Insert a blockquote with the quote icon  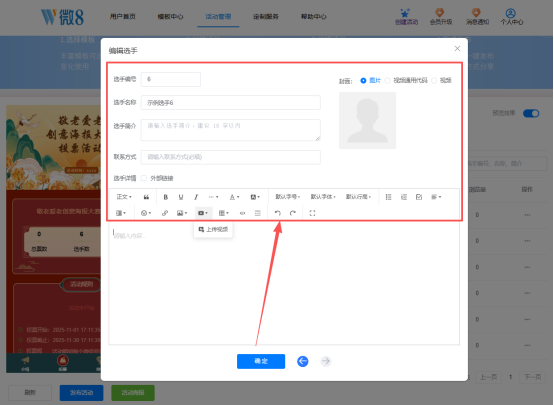coord(146,197)
